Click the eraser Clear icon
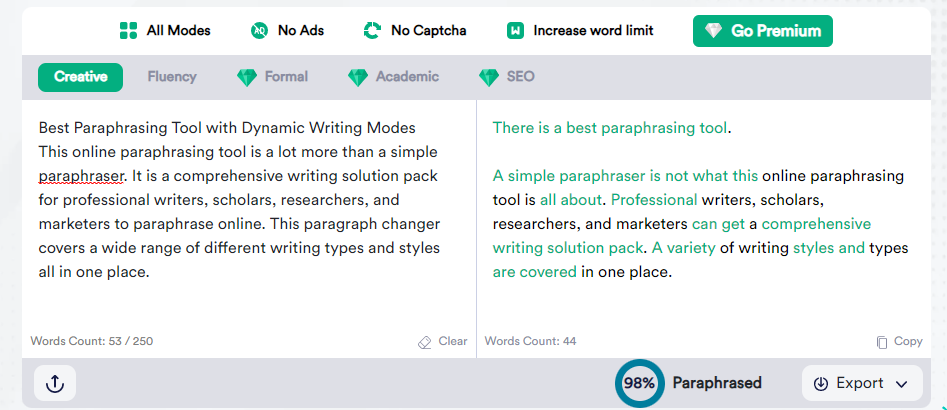Viewport: 947px width, 410px height. tap(425, 342)
